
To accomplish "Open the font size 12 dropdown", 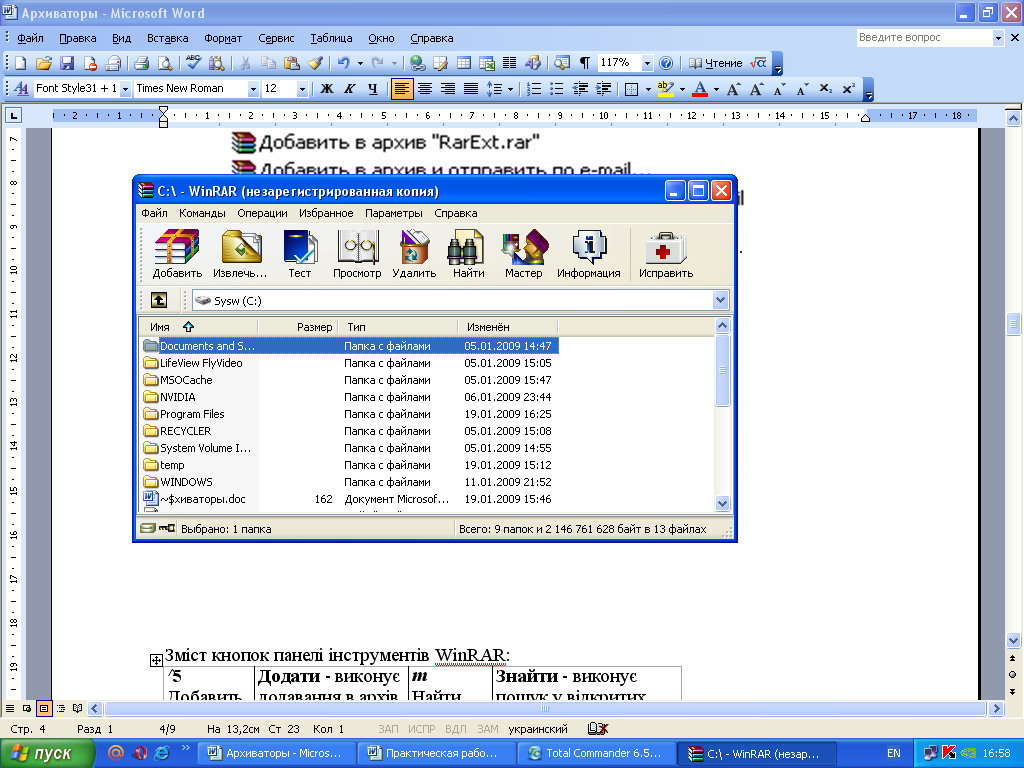I will pyautogui.click(x=302, y=89).
